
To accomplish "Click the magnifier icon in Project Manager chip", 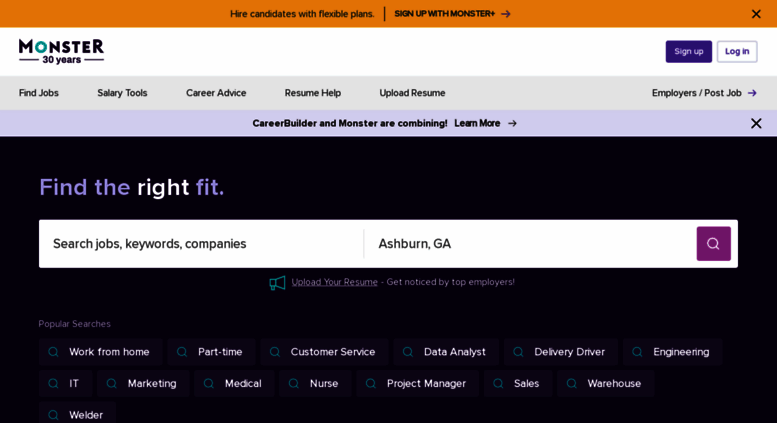I will coord(371,383).
